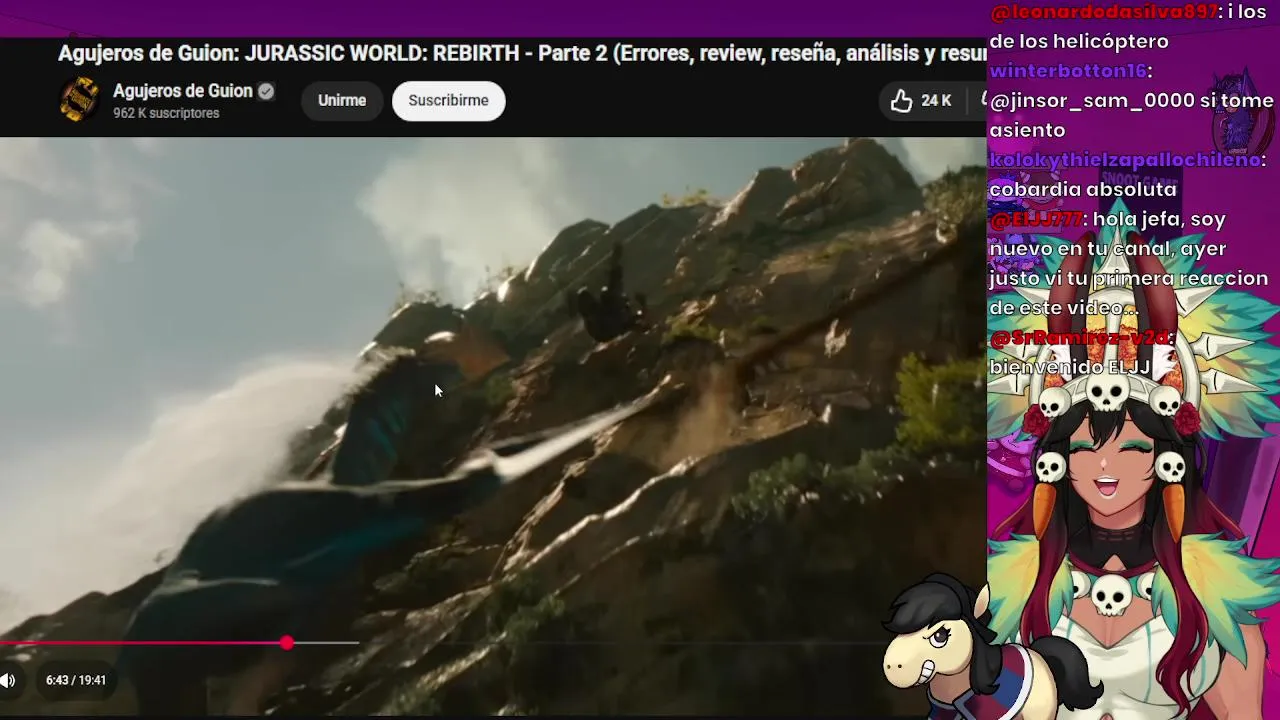Click the Agujeros de Guion channel name

(x=182, y=91)
